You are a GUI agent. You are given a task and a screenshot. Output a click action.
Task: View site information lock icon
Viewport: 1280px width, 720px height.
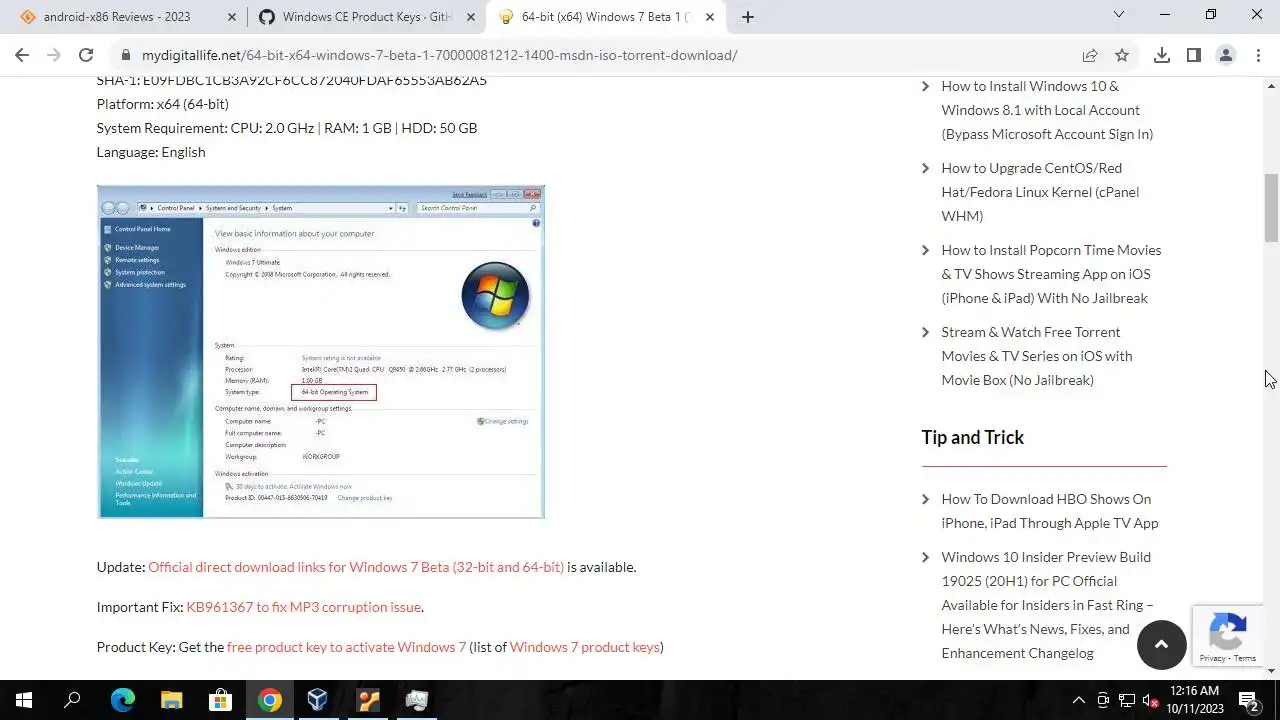(x=125, y=55)
